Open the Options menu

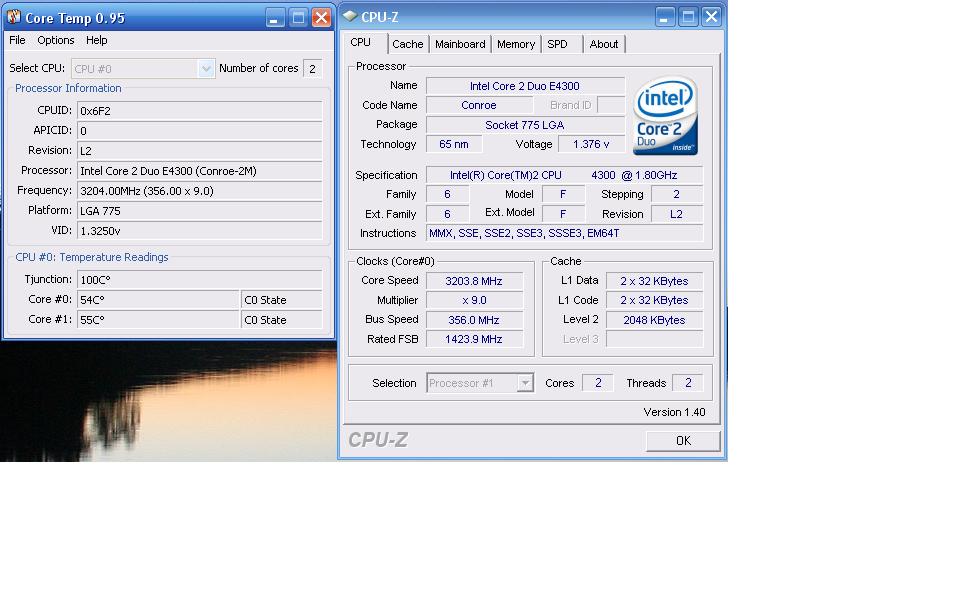[x=56, y=40]
